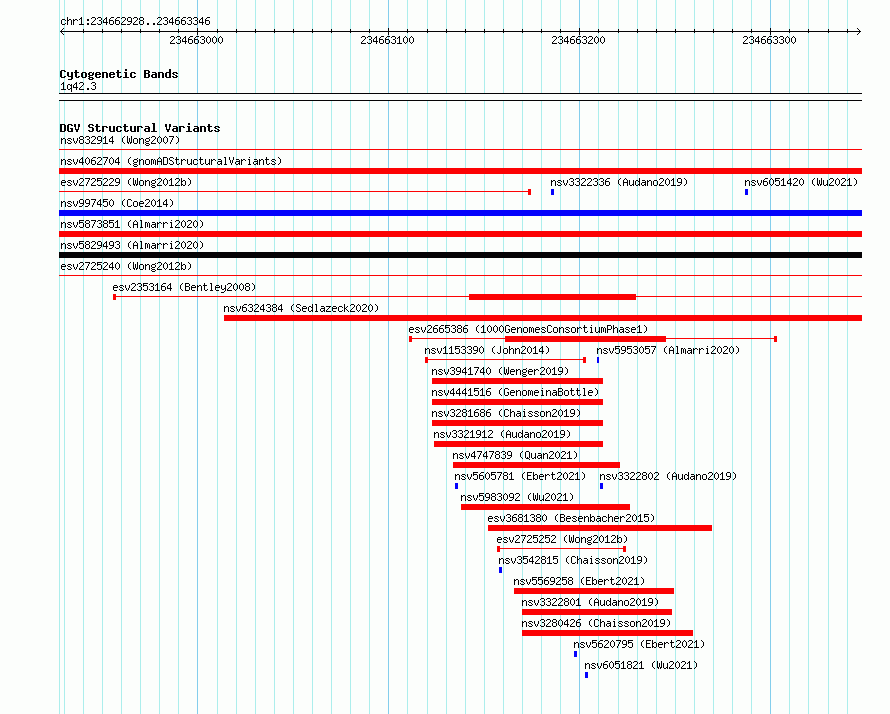
Task: Click the nsv5605781 (Ebert2021) label
Action: click(520, 476)
